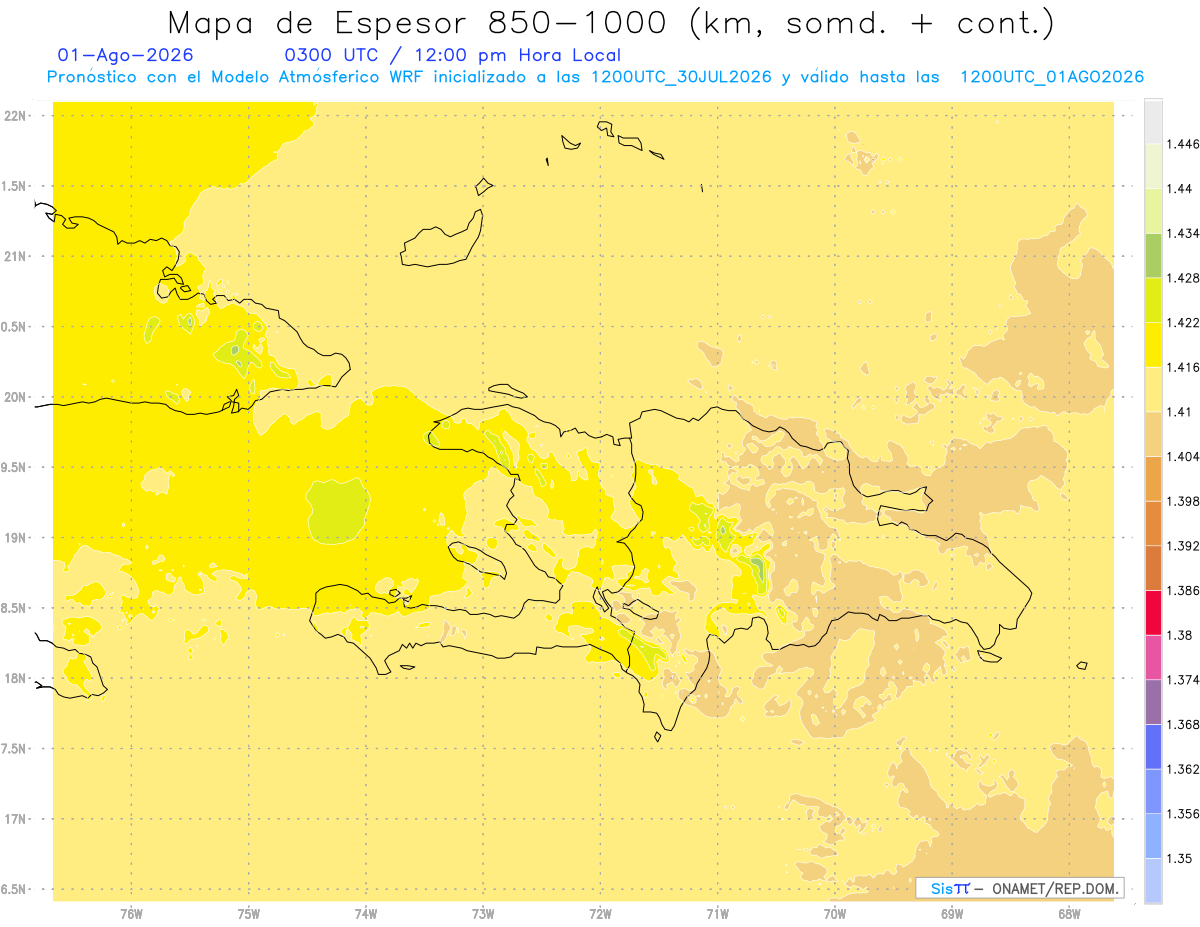Screen dimensions: 1200x927
Task: Click the colorbar value 1.44
Action: tap(1180, 189)
